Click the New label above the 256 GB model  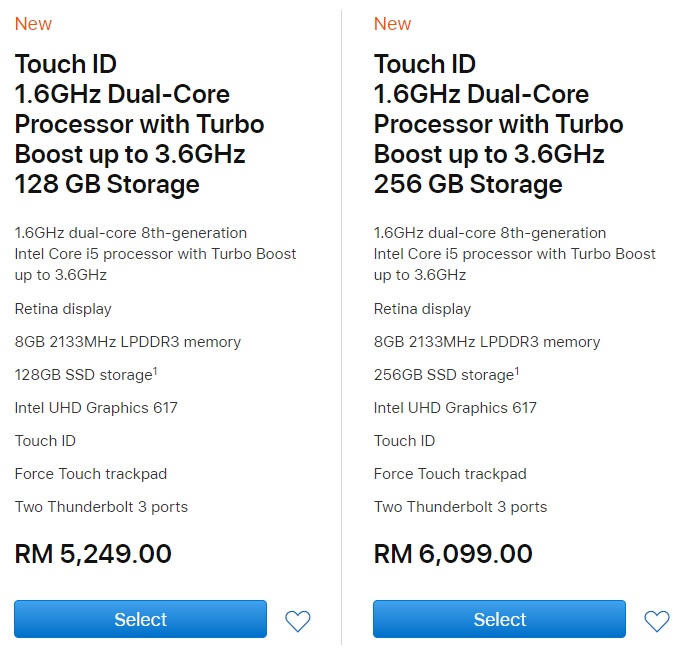point(392,24)
